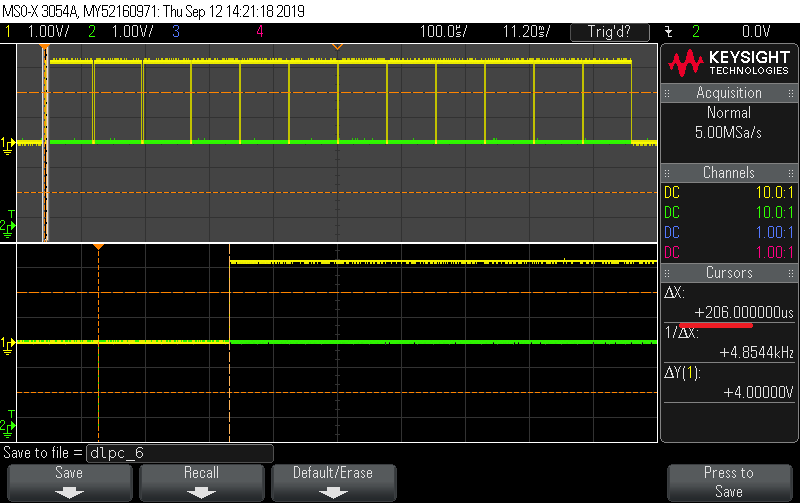Image resolution: width=800 pixels, height=503 pixels.
Task: Click the trigger source 2 indicator
Action: click(x=696, y=32)
